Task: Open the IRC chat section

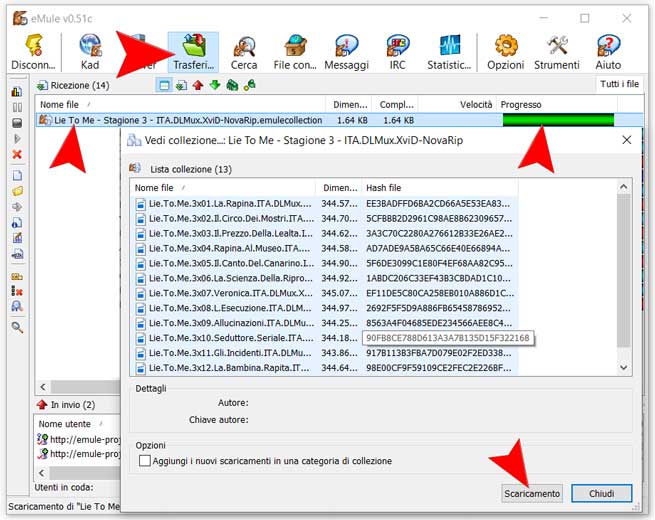Action: [x=397, y=52]
